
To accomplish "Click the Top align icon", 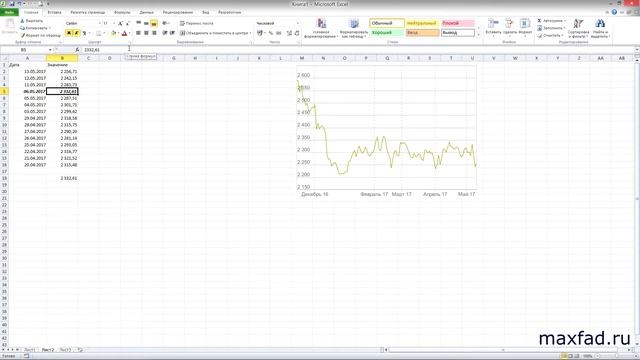I will click(x=138, y=24).
